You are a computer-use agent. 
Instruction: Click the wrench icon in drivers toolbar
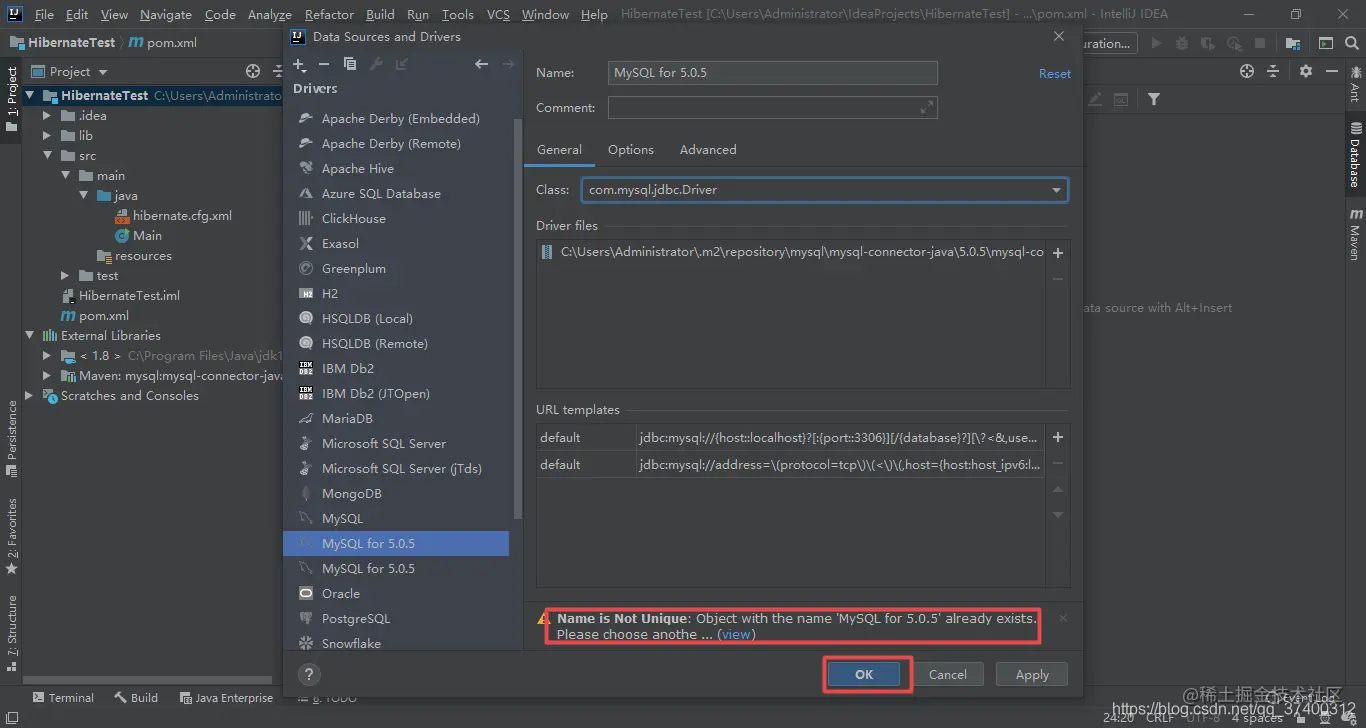[376, 64]
